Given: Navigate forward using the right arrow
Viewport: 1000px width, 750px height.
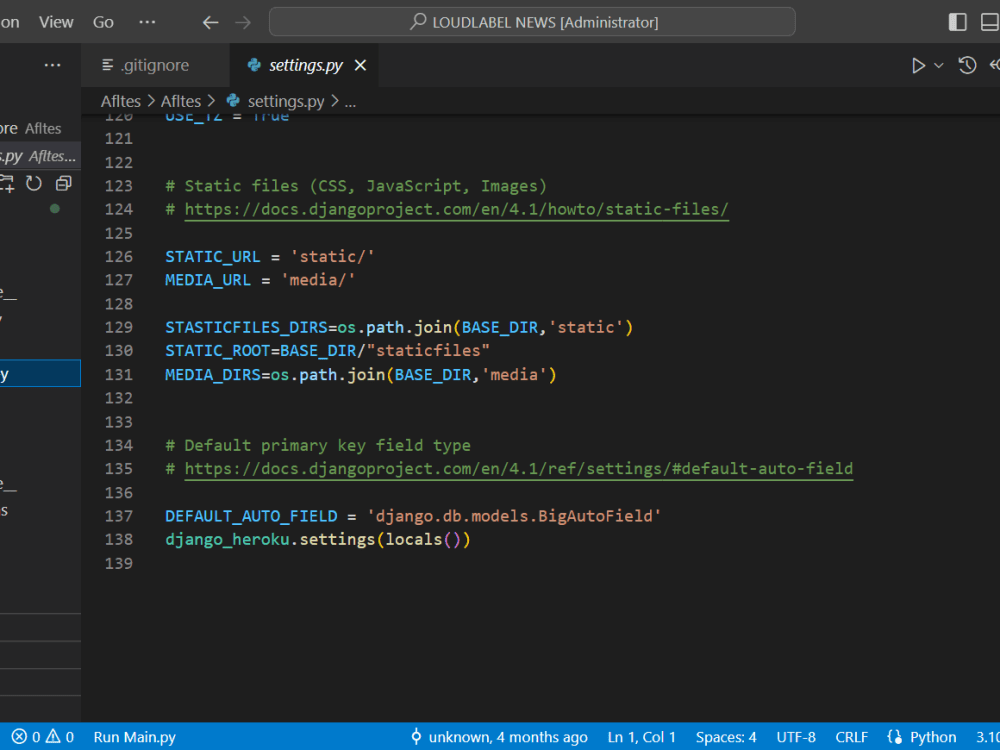Looking at the screenshot, I should (242, 21).
